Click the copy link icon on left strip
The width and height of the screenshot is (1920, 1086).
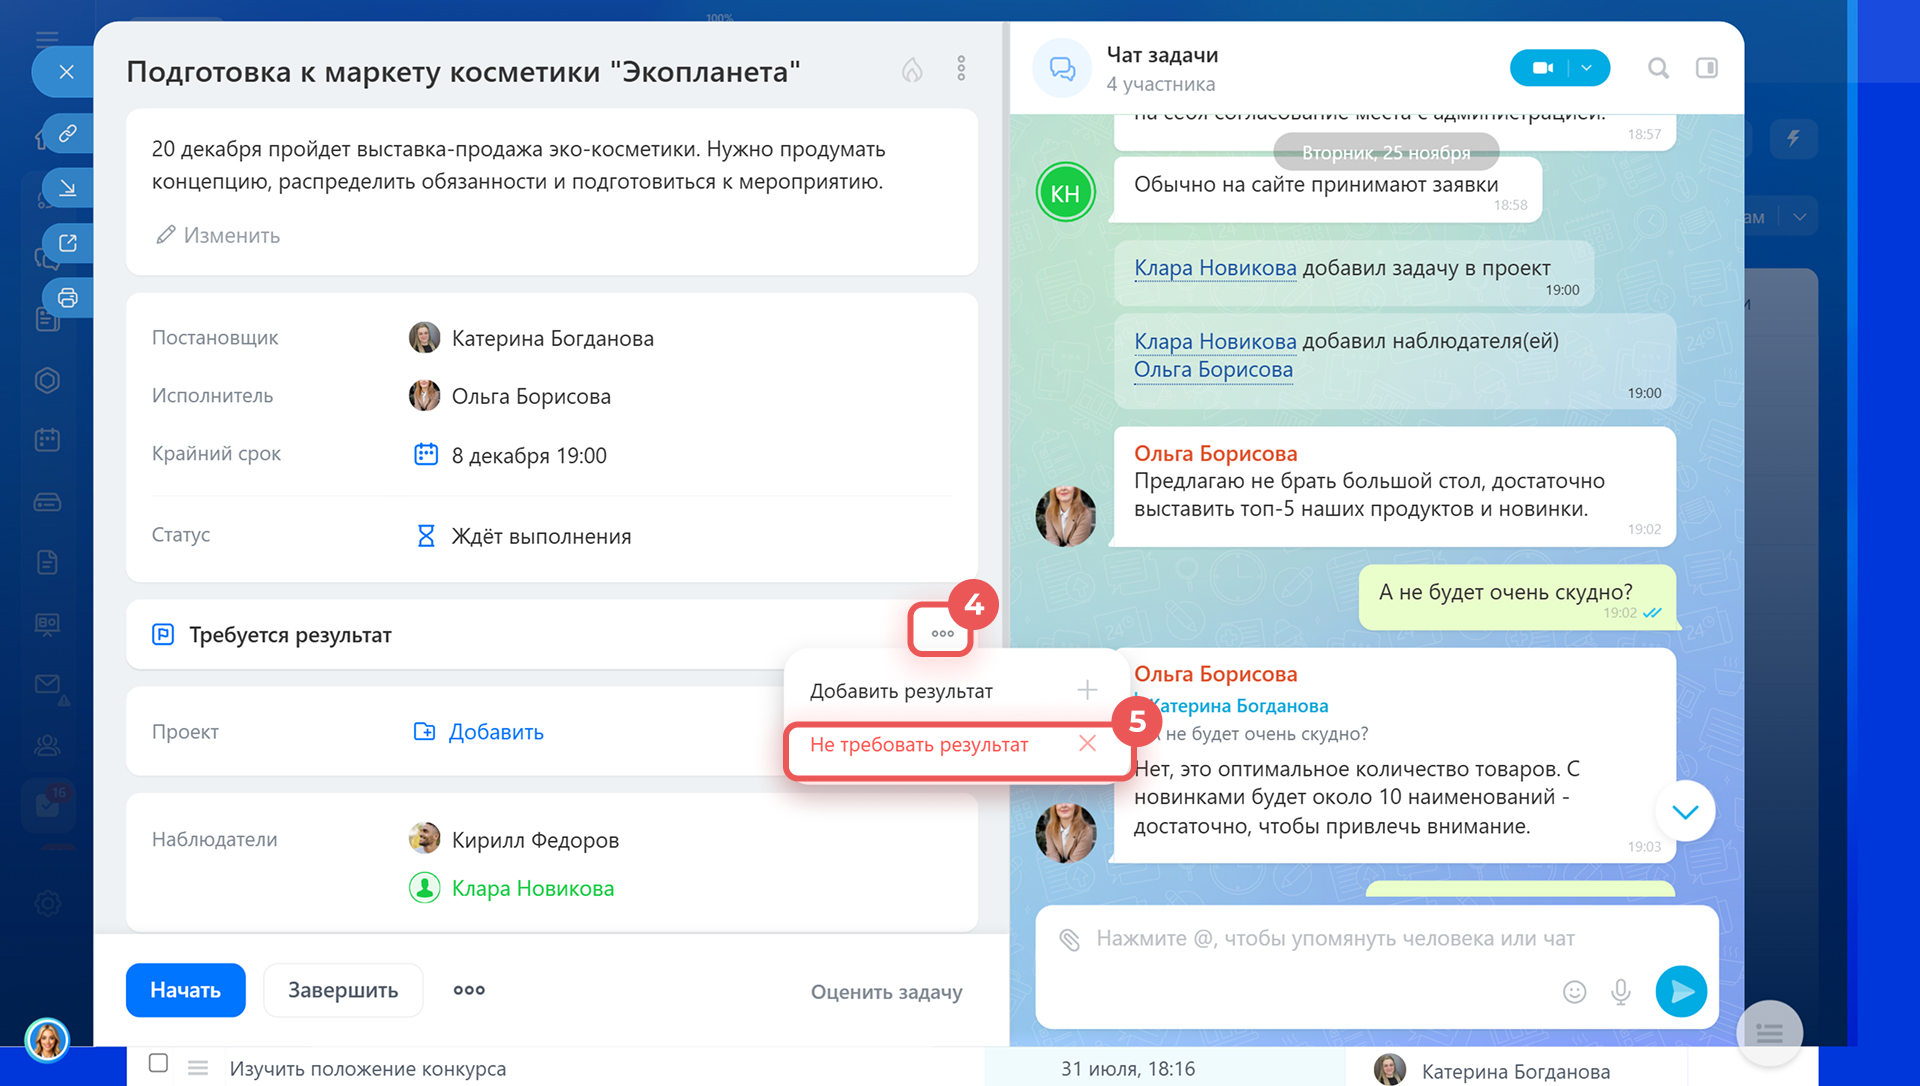tap(68, 133)
